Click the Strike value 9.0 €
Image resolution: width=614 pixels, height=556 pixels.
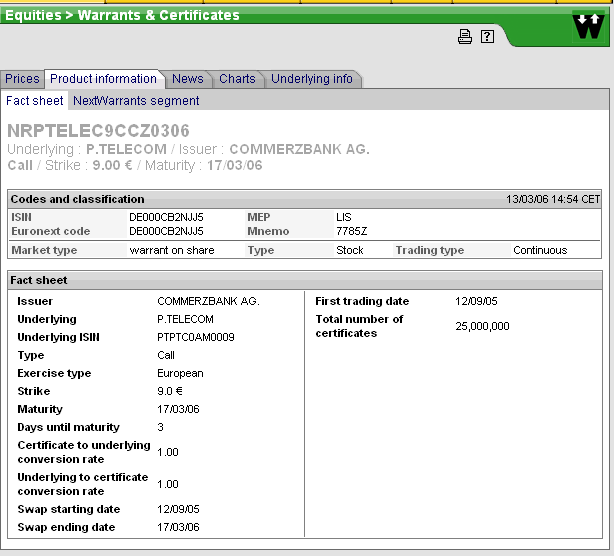click(x=170, y=391)
